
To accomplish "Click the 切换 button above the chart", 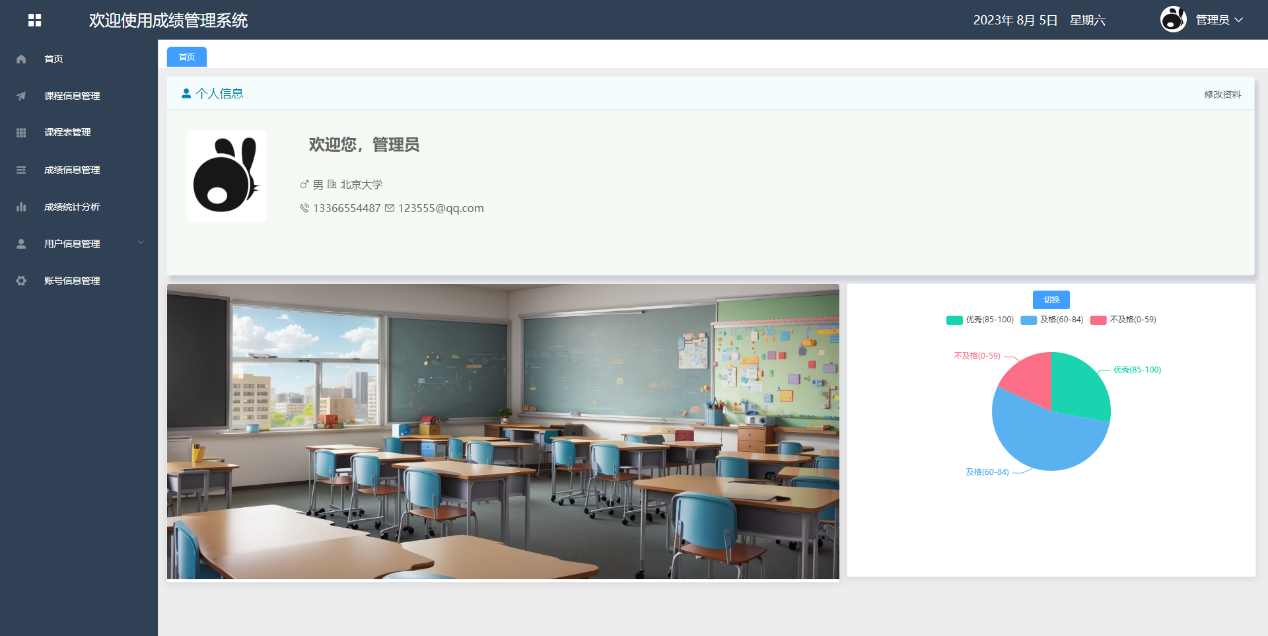I will click(1051, 300).
